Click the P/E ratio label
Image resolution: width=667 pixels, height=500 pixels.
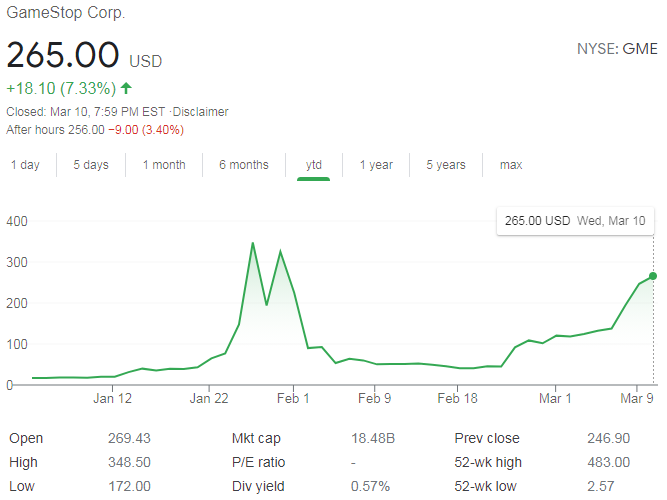point(259,462)
